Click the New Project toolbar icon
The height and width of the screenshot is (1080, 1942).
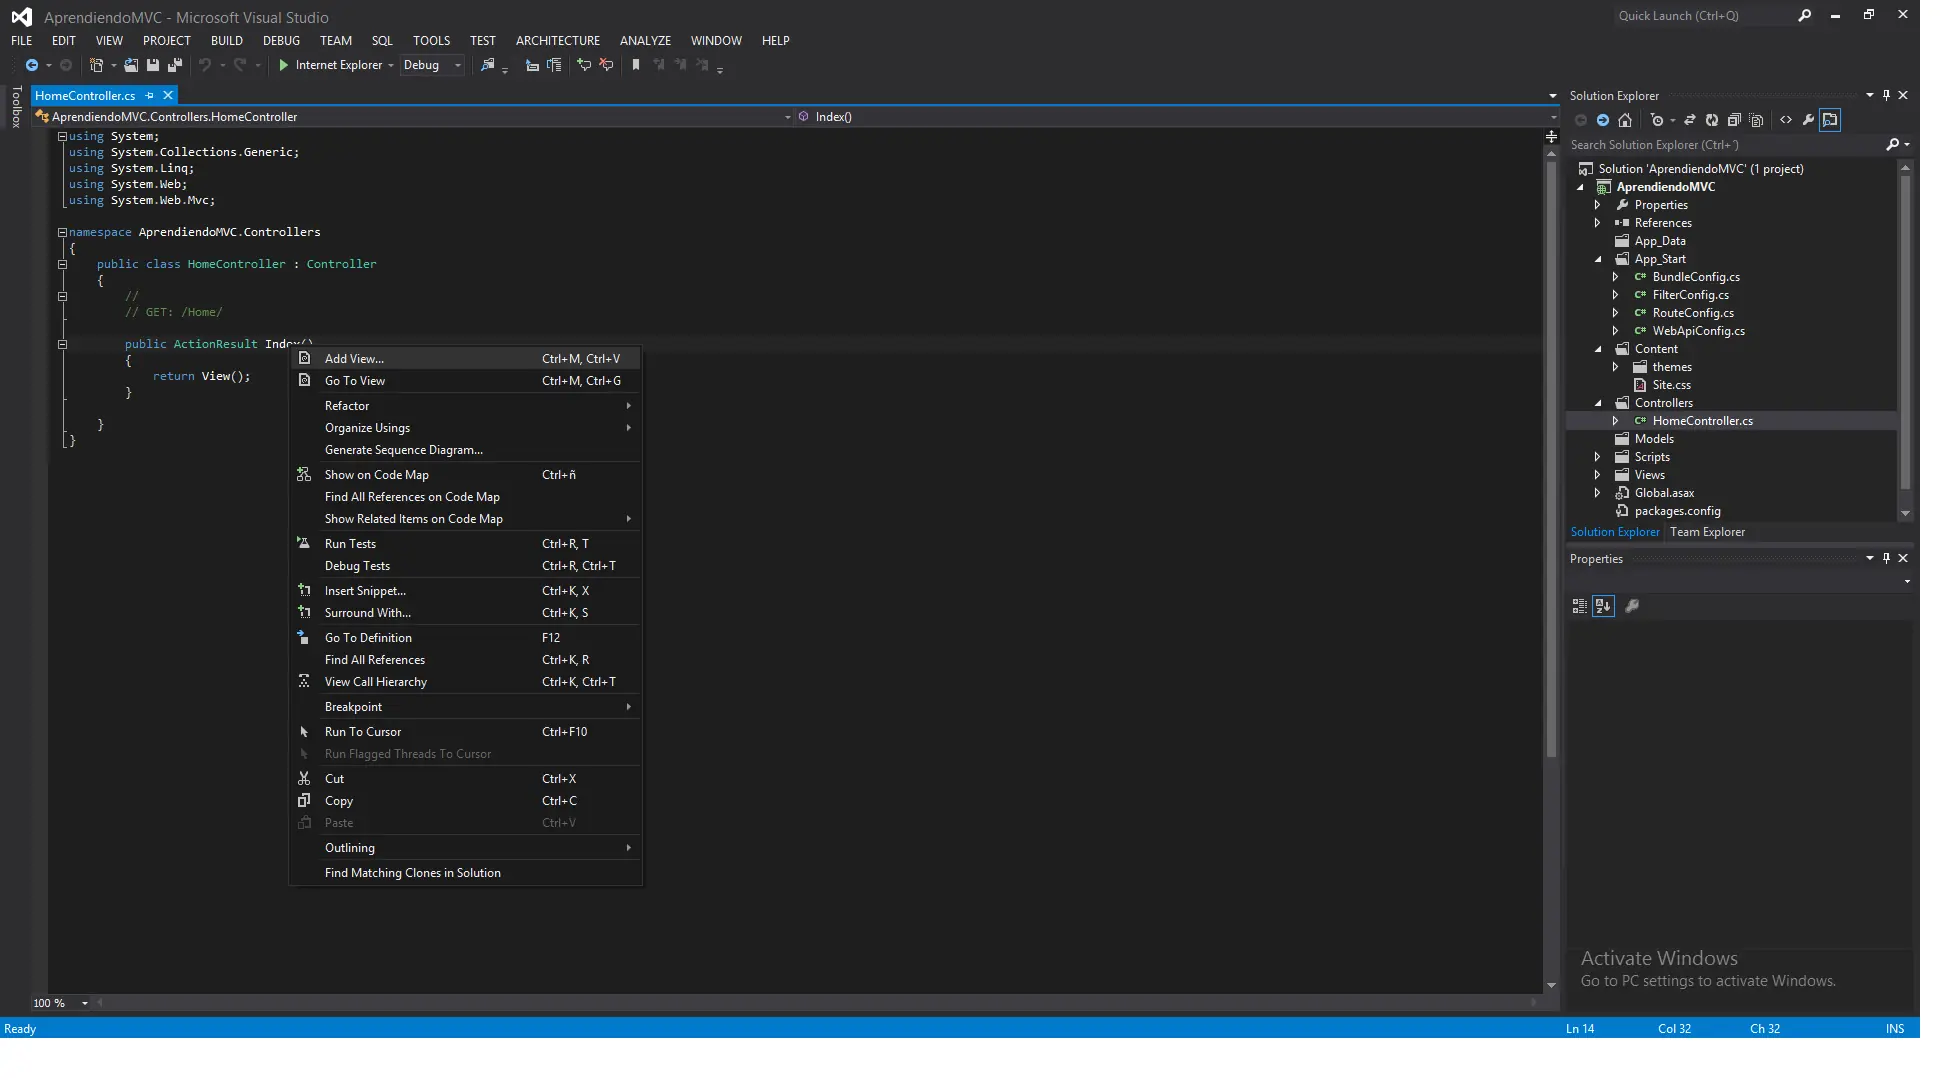coord(96,65)
